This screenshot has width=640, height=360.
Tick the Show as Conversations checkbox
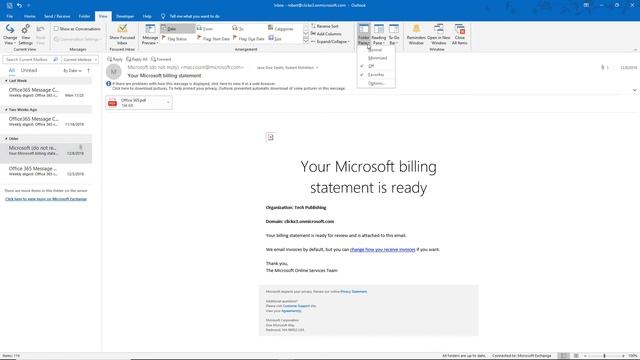click(x=56, y=29)
